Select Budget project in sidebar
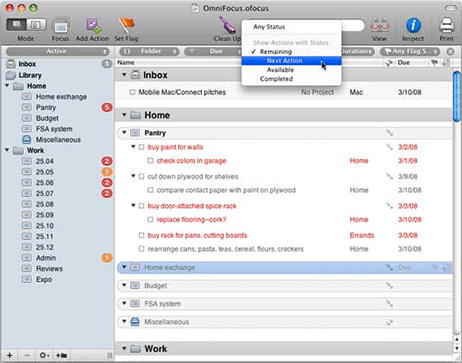The height and width of the screenshot is (363, 462). click(47, 118)
